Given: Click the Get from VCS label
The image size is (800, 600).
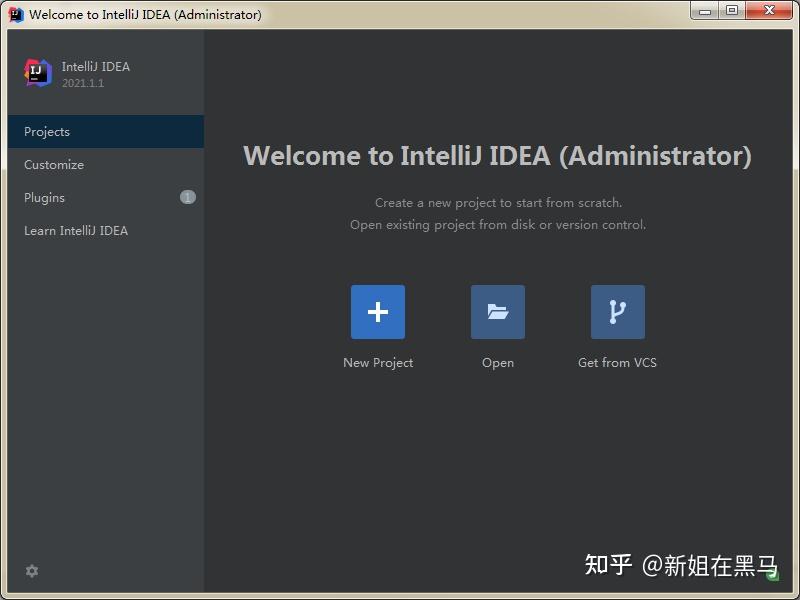Looking at the screenshot, I should coord(617,362).
